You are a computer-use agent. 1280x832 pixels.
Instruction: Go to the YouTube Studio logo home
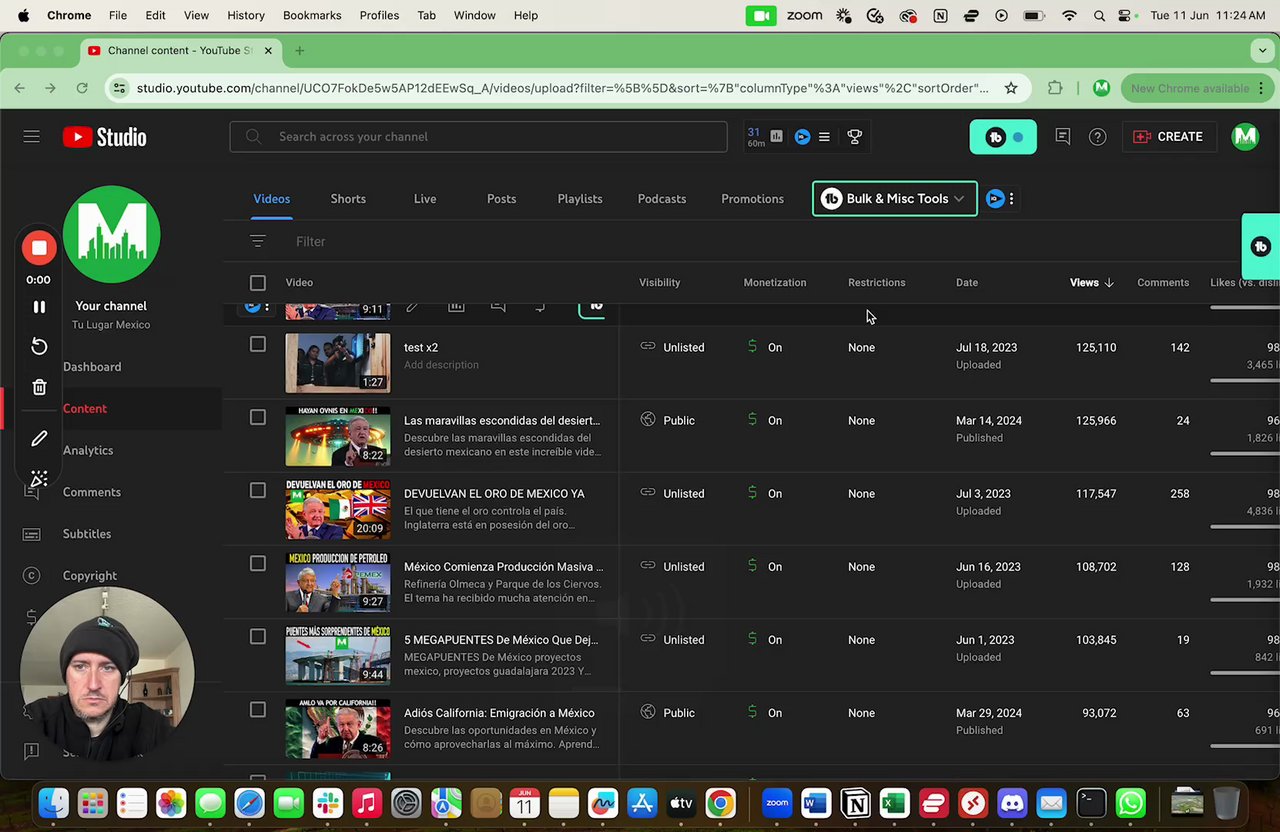click(x=104, y=137)
